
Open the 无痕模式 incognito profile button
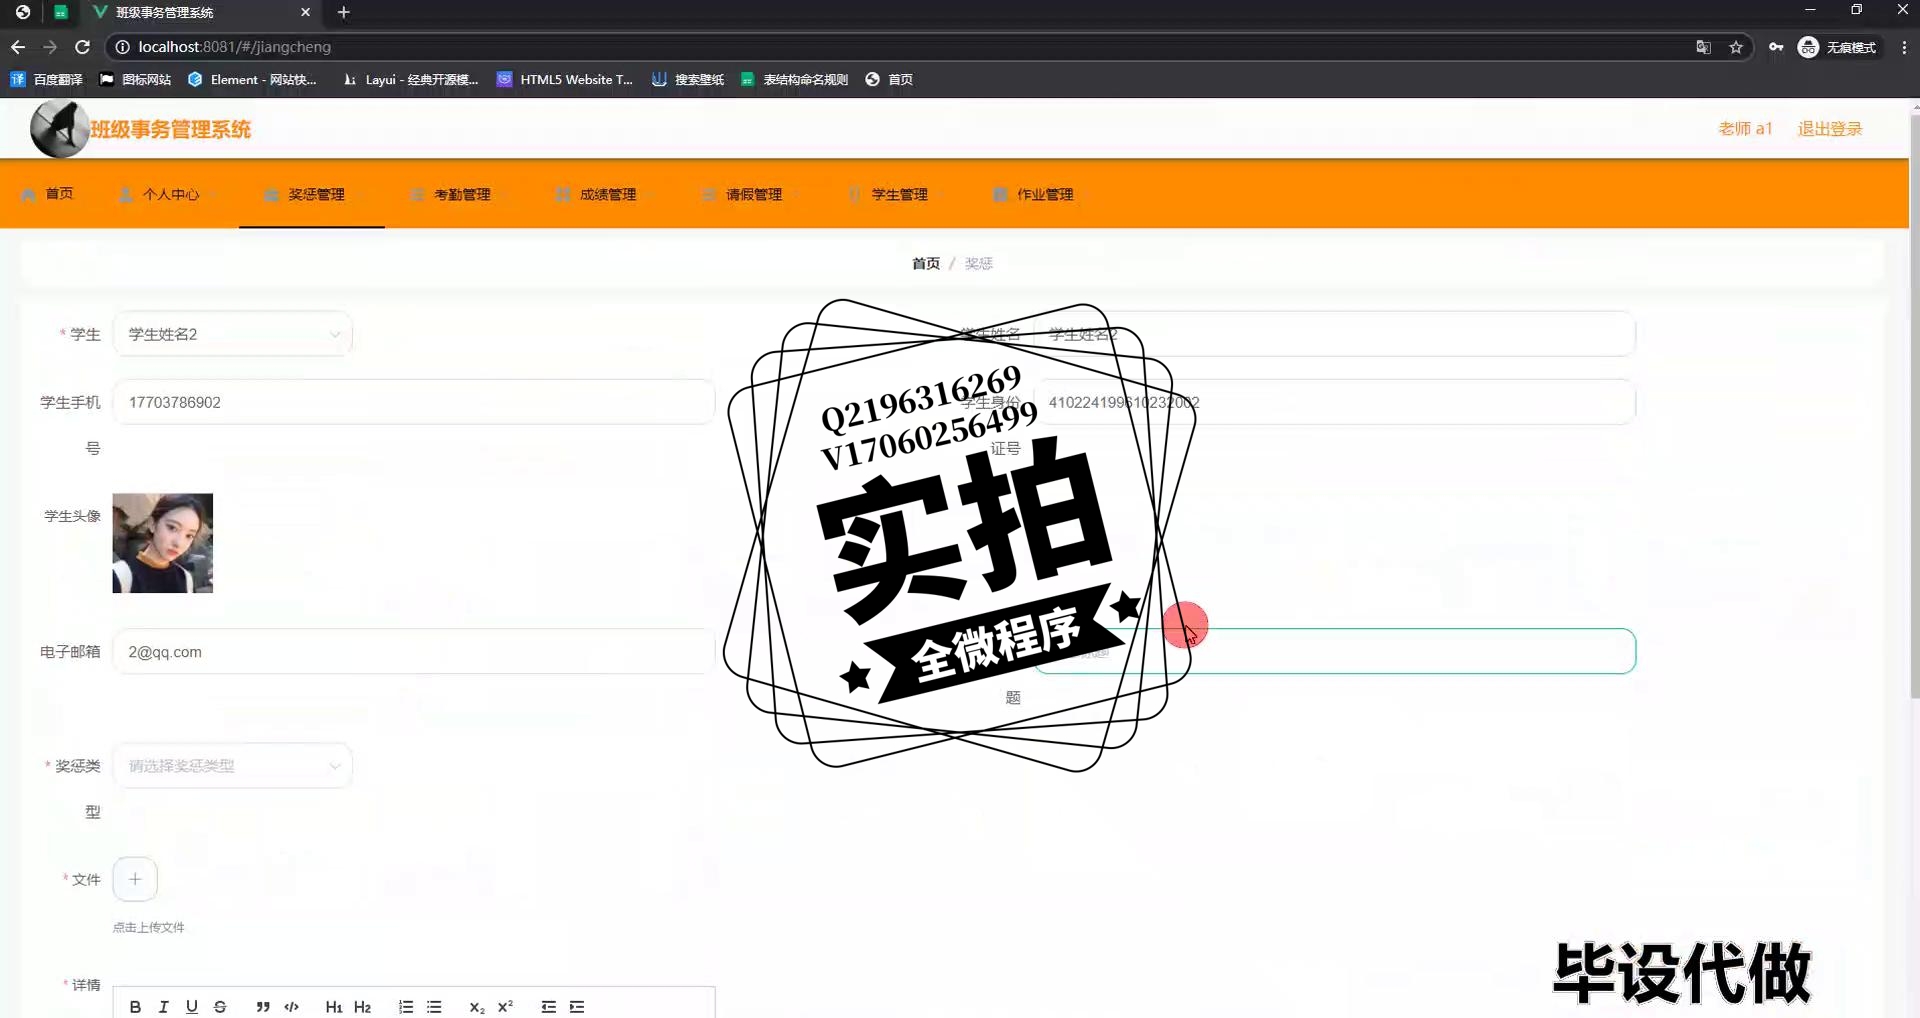pyautogui.click(x=1838, y=47)
